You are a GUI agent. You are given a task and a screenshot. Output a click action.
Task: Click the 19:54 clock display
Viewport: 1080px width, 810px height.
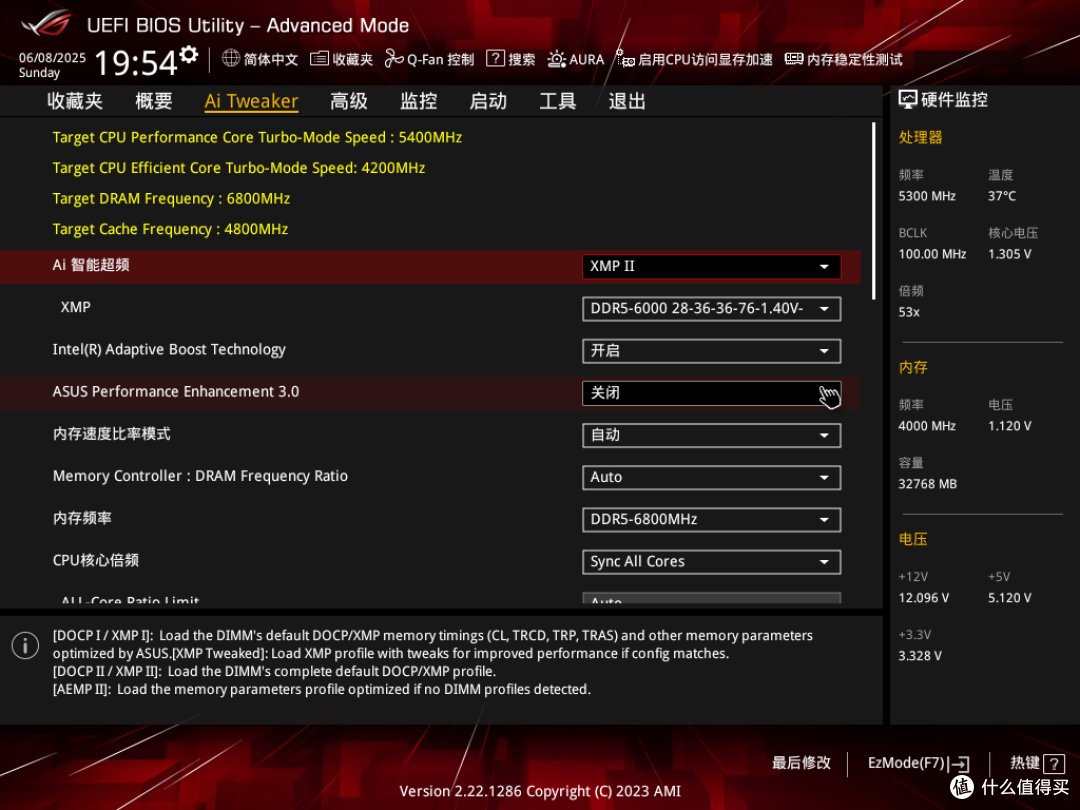click(x=136, y=63)
